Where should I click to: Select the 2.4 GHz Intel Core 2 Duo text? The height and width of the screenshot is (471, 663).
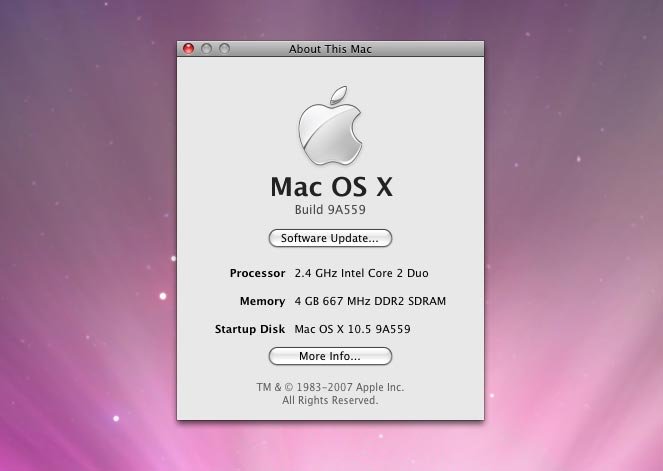(362, 273)
